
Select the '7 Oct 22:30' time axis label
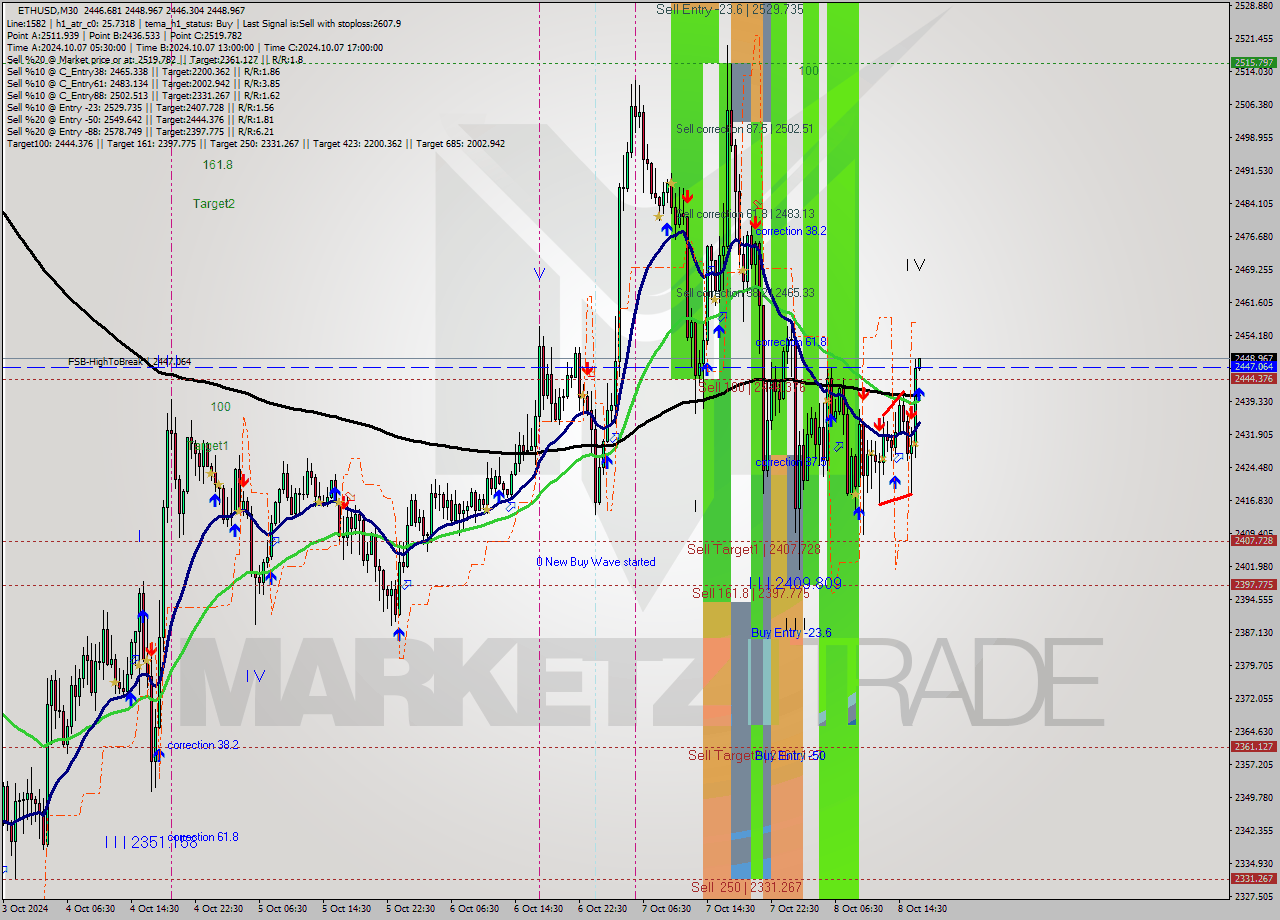(x=794, y=909)
